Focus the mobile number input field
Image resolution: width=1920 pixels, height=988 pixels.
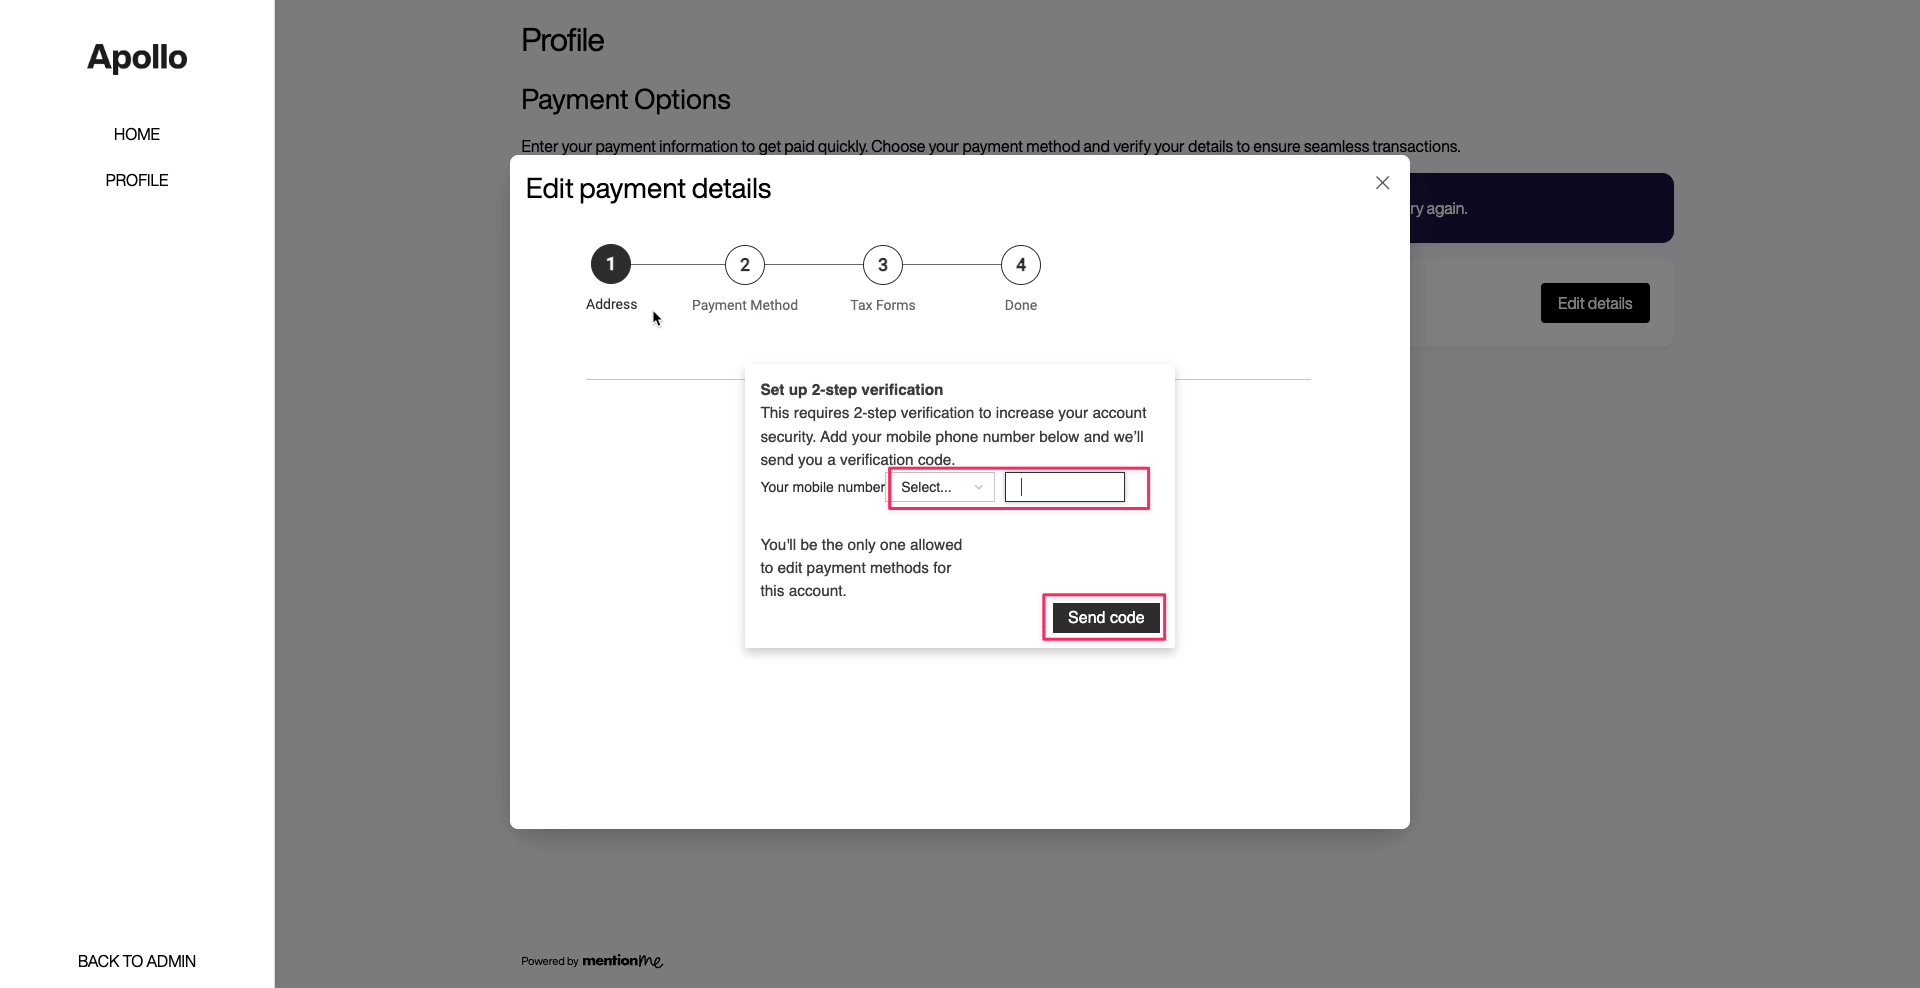[1064, 487]
